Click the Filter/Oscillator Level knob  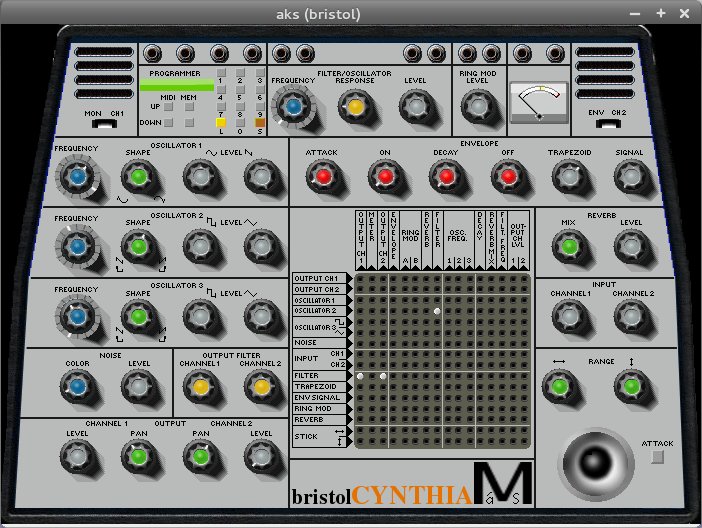pyautogui.click(x=416, y=107)
